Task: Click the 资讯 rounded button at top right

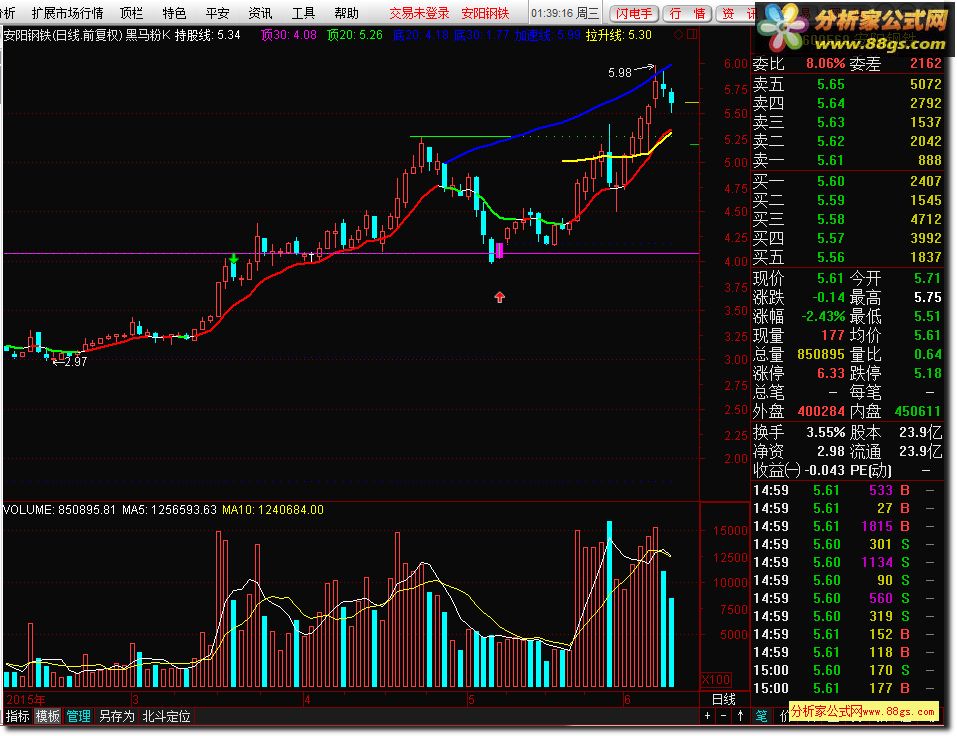Action: tap(737, 13)
